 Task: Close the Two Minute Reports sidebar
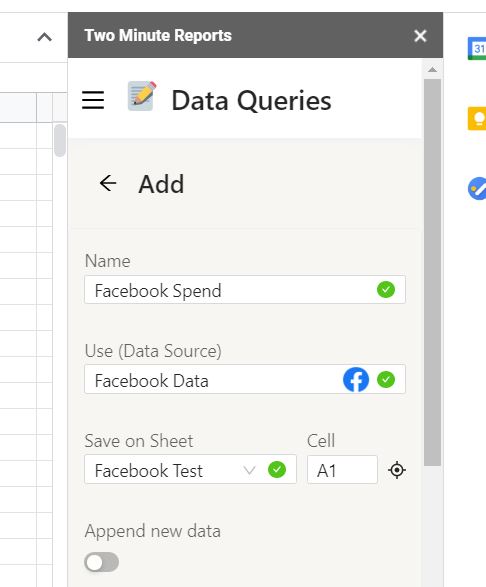[x=420, y=36]
